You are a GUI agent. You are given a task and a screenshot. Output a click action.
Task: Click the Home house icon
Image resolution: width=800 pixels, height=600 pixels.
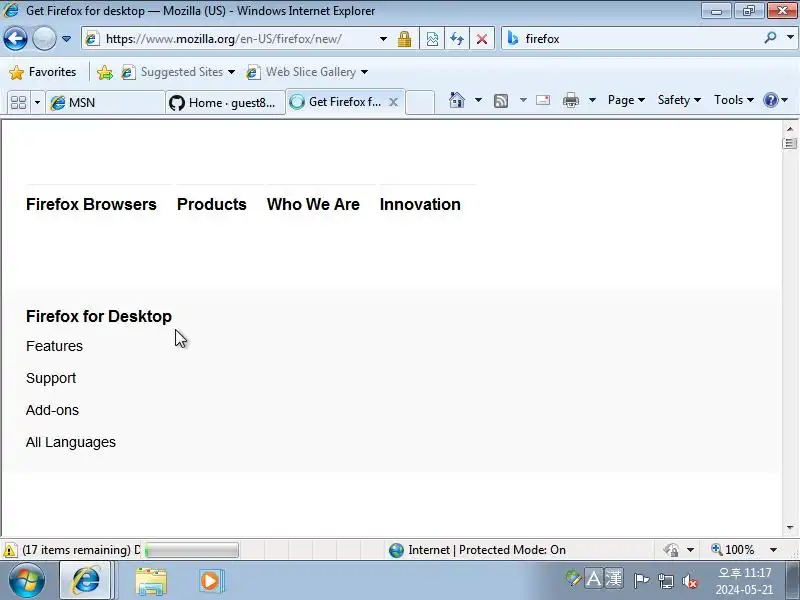click(457, 101)
